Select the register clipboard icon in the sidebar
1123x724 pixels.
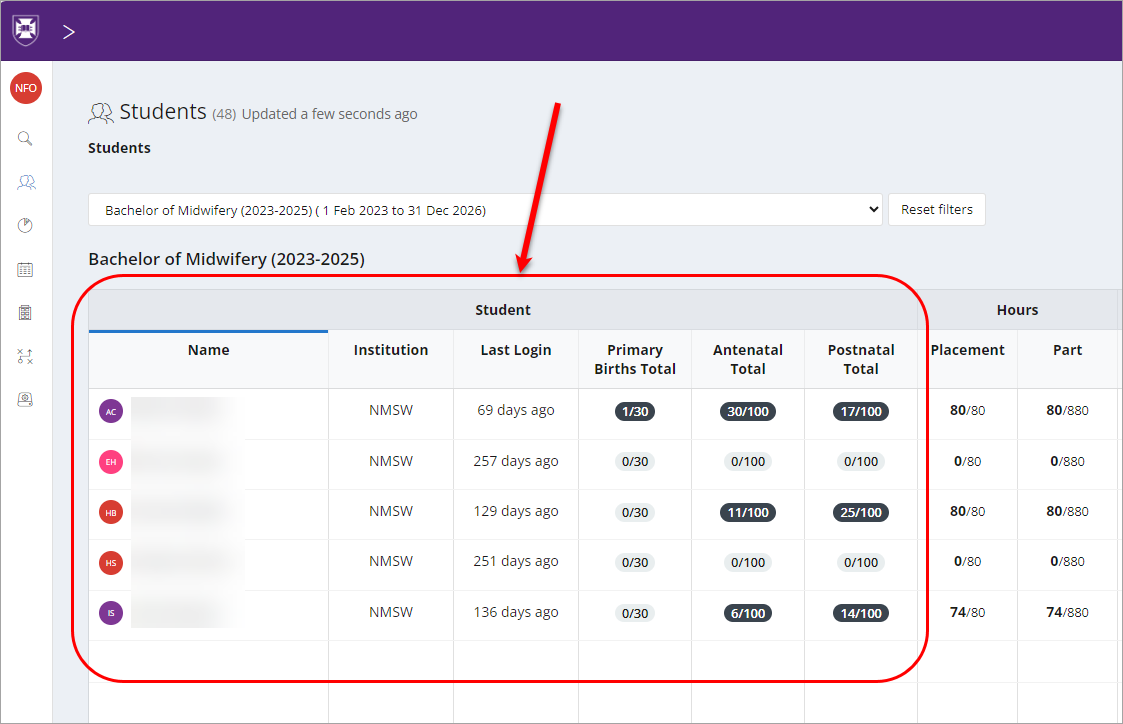[25, 312]
